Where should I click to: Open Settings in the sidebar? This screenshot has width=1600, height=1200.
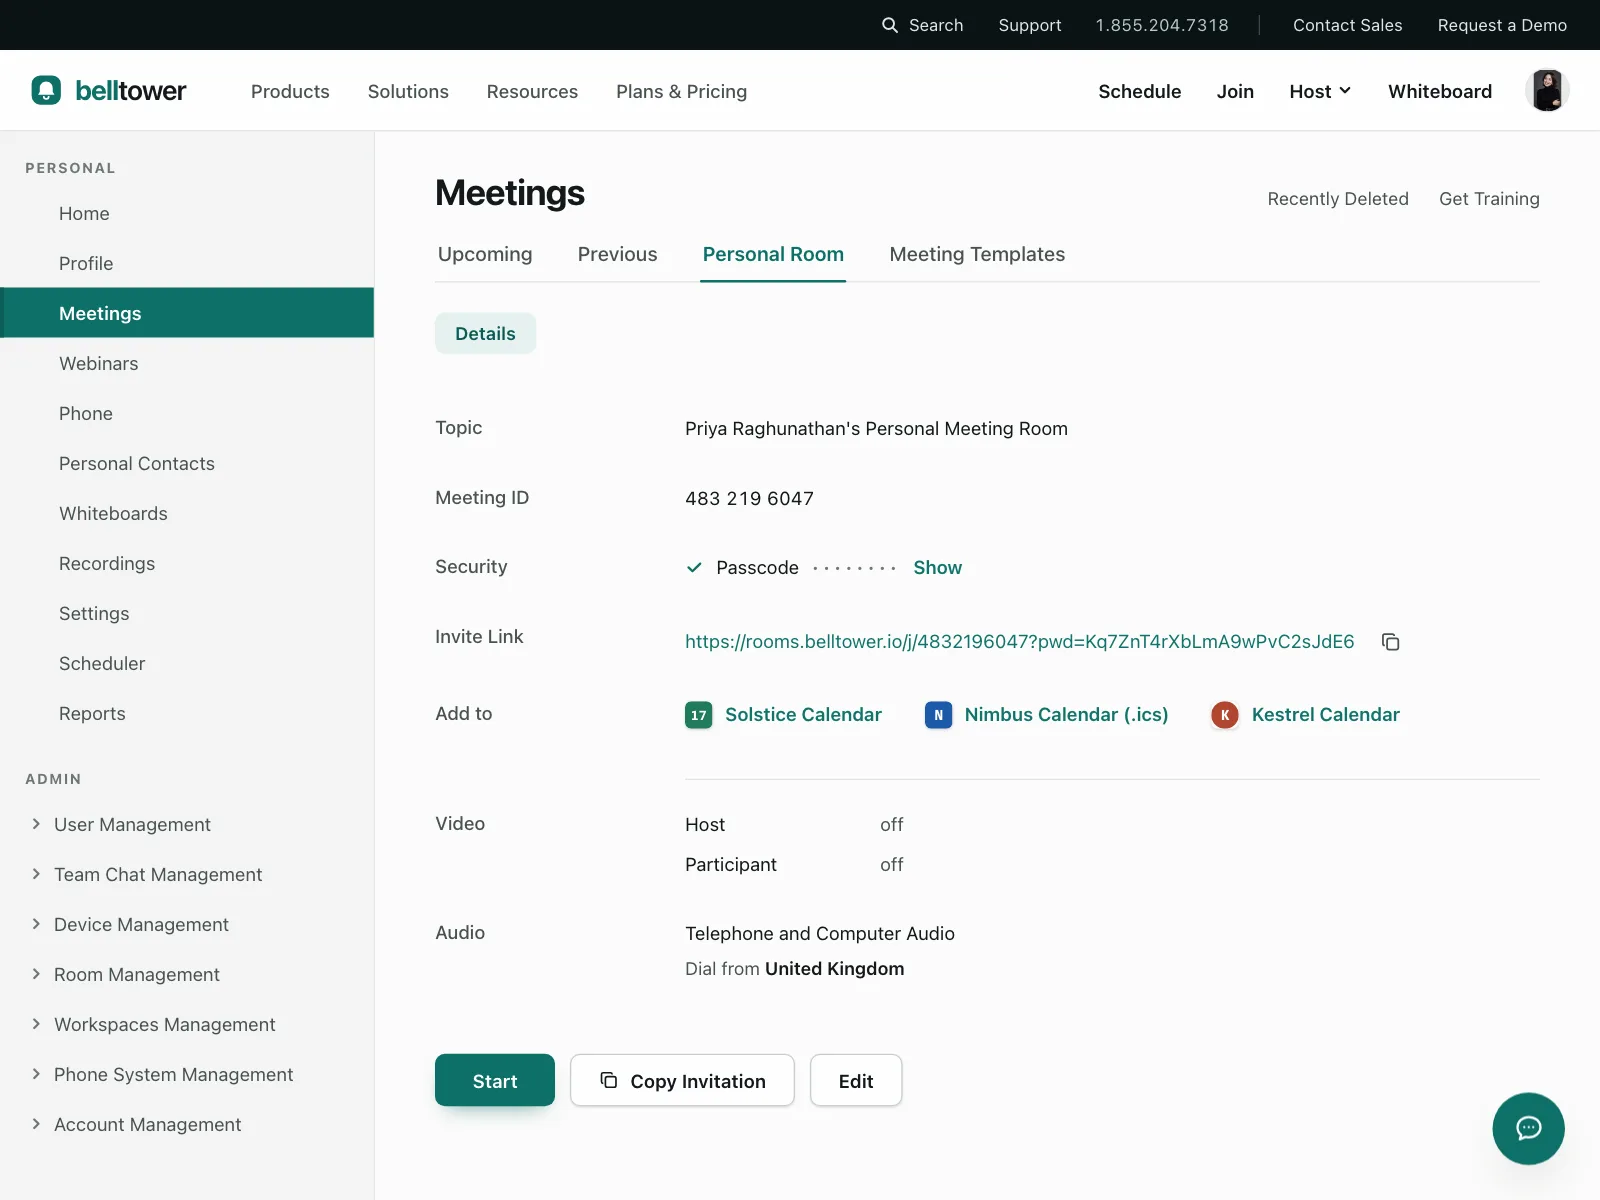click(x=187, y=614)
